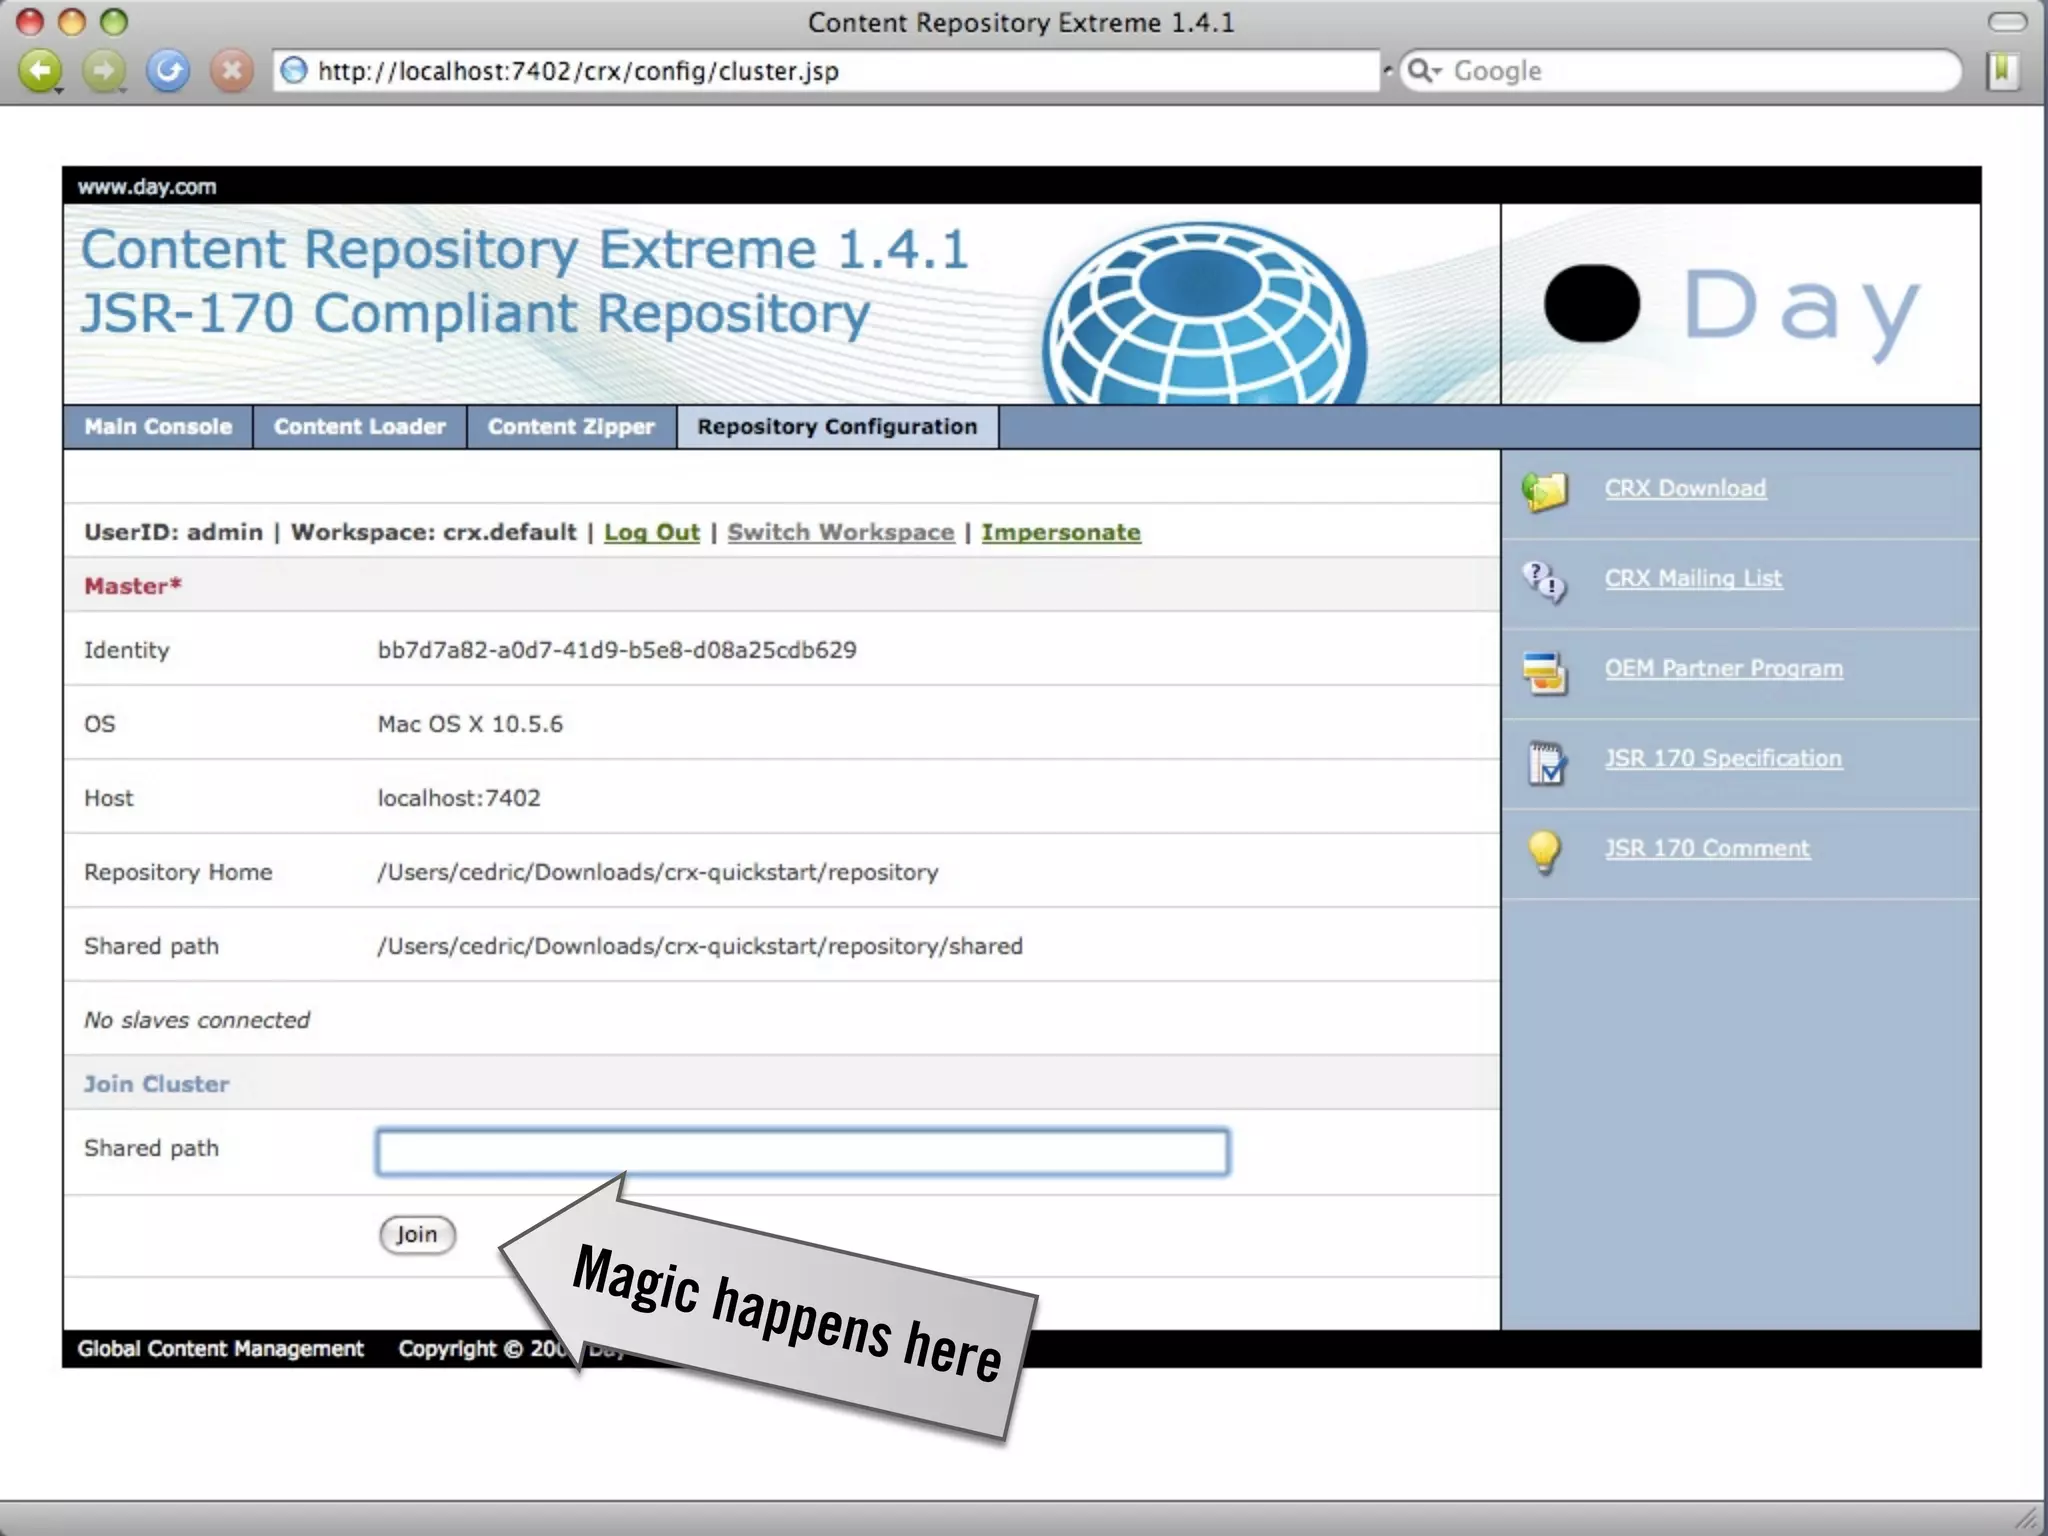Open the Google search engine dropdown
The image size is (2048, 1536).
point(1424,71)
